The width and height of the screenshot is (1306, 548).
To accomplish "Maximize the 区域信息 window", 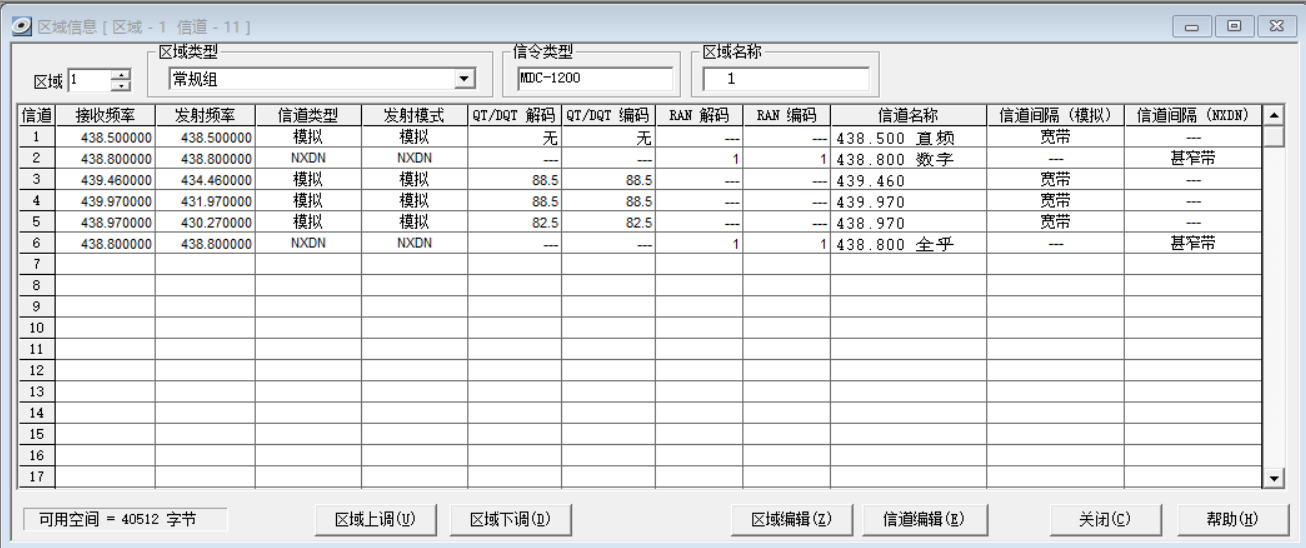I will 1236,26.
